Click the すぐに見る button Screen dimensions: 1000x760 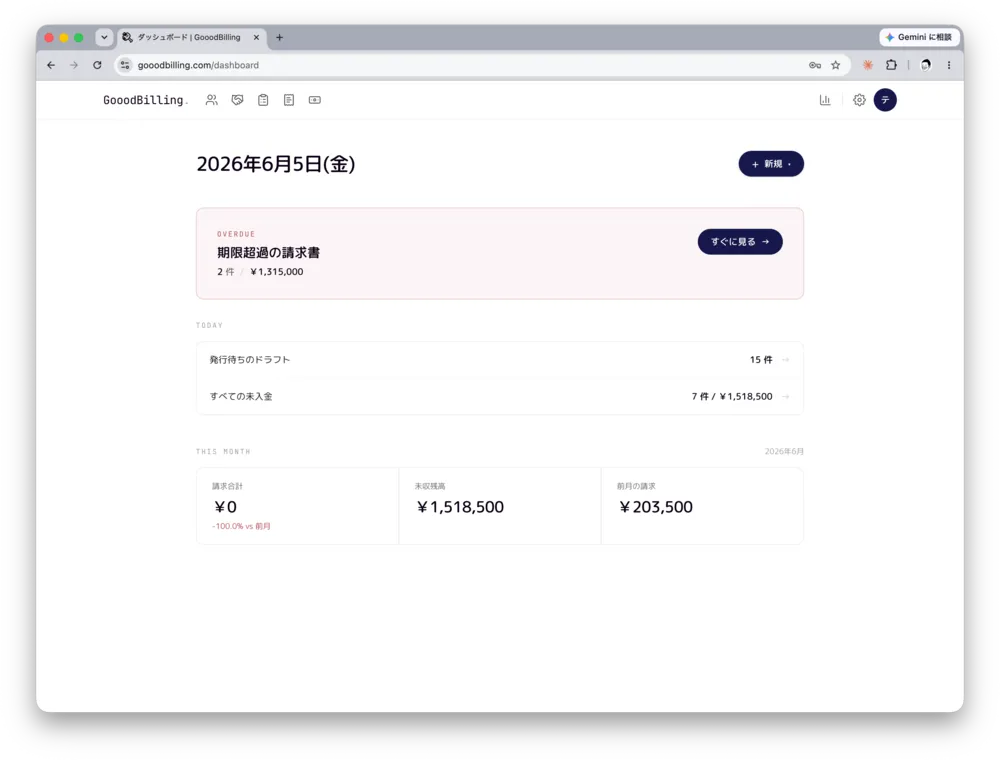[740, 242]
